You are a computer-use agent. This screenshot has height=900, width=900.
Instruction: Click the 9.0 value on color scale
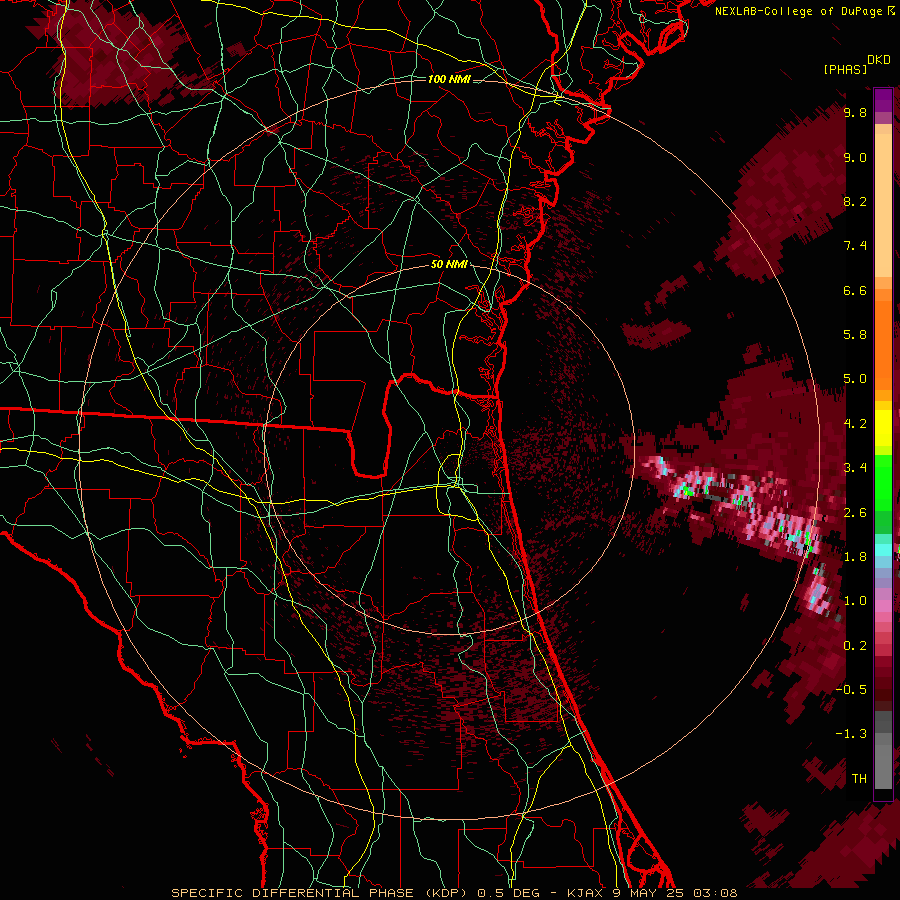click(x=855, y=157)
